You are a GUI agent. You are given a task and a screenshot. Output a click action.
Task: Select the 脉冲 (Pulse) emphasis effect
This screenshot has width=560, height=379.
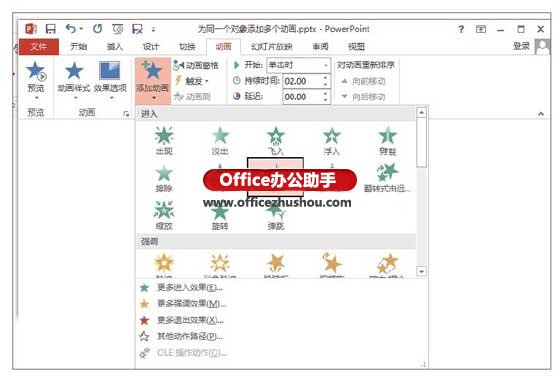pyautogui.click(x=164, y=265)
